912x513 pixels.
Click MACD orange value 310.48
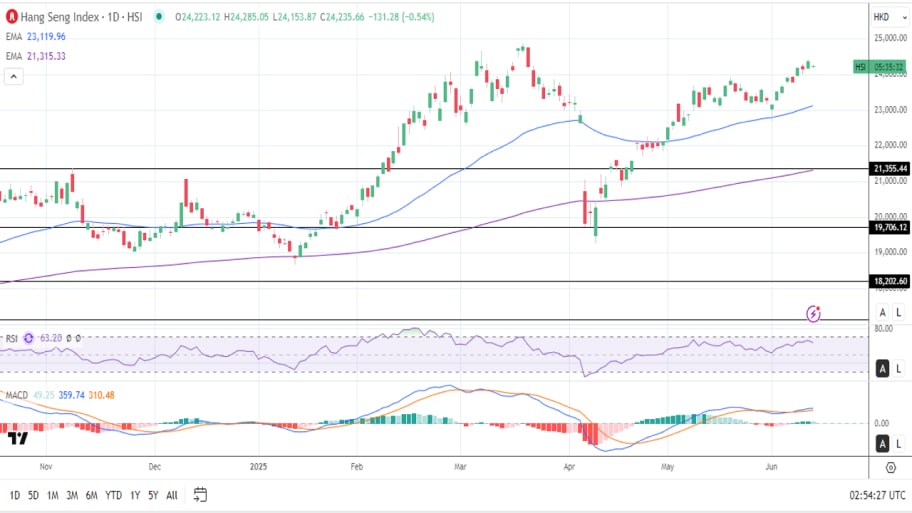pyautogui.click(x=101, y=395)
